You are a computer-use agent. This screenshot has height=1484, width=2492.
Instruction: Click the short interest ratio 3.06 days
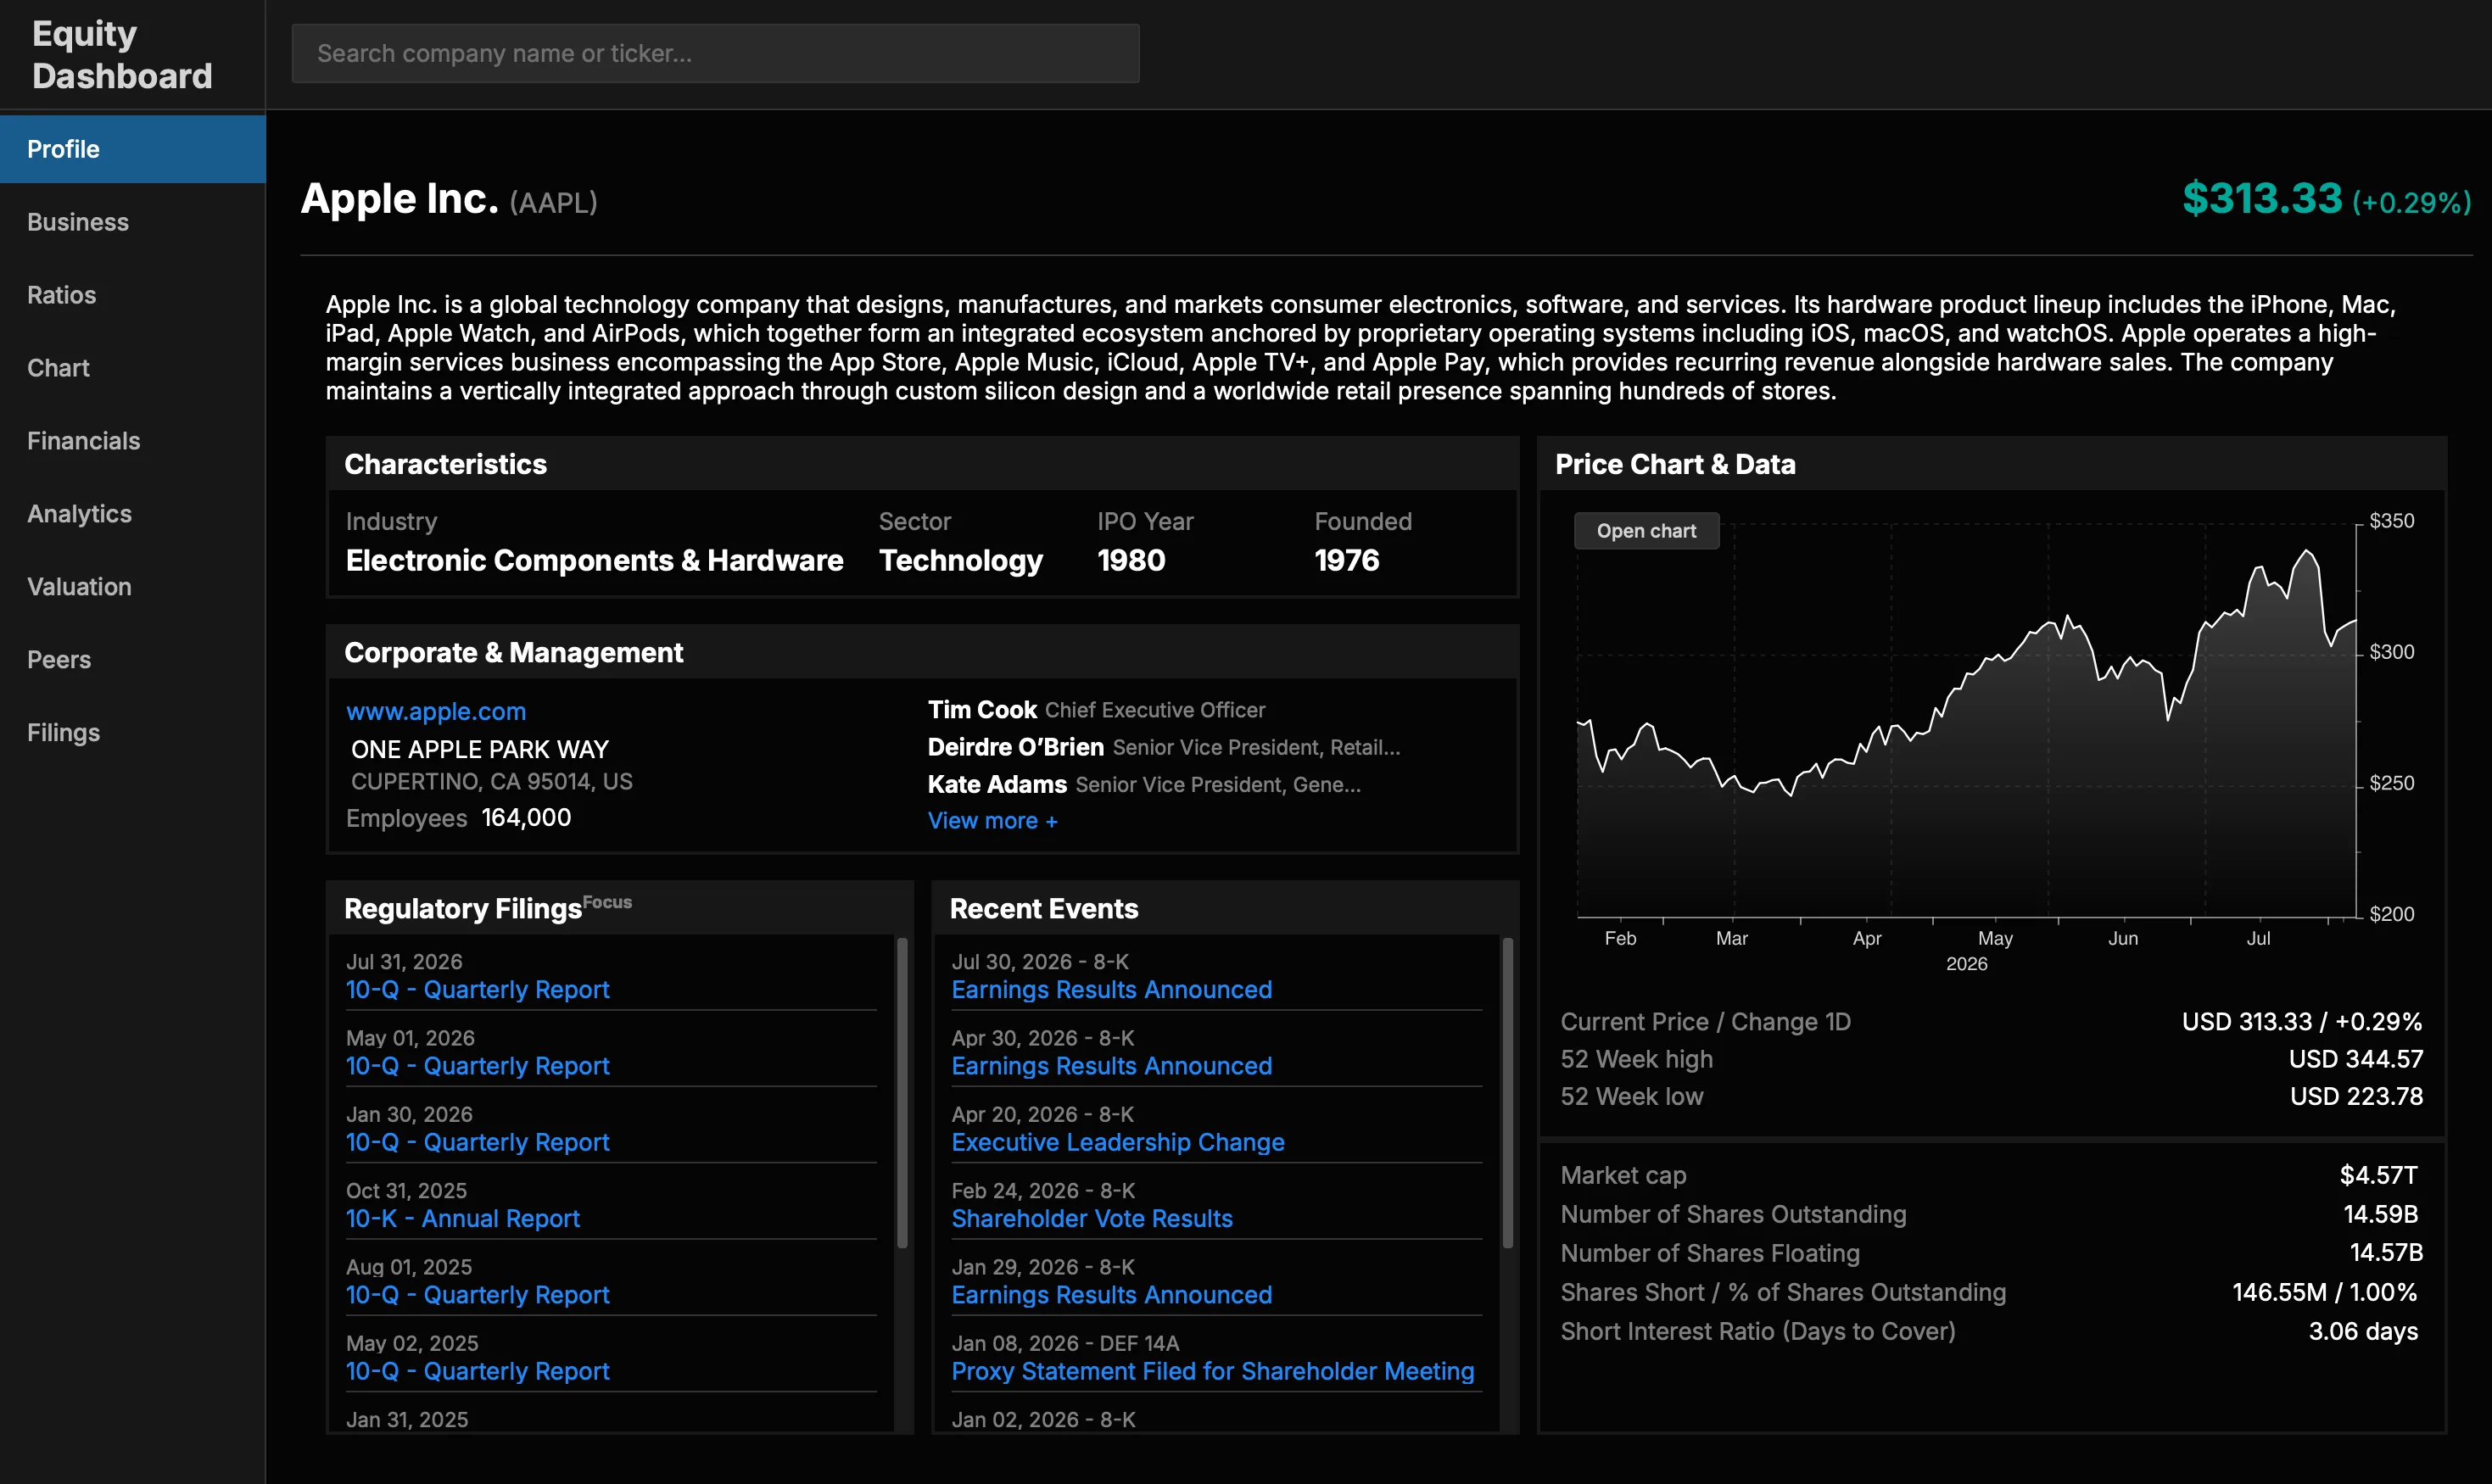click(x=2363, y=1332)
